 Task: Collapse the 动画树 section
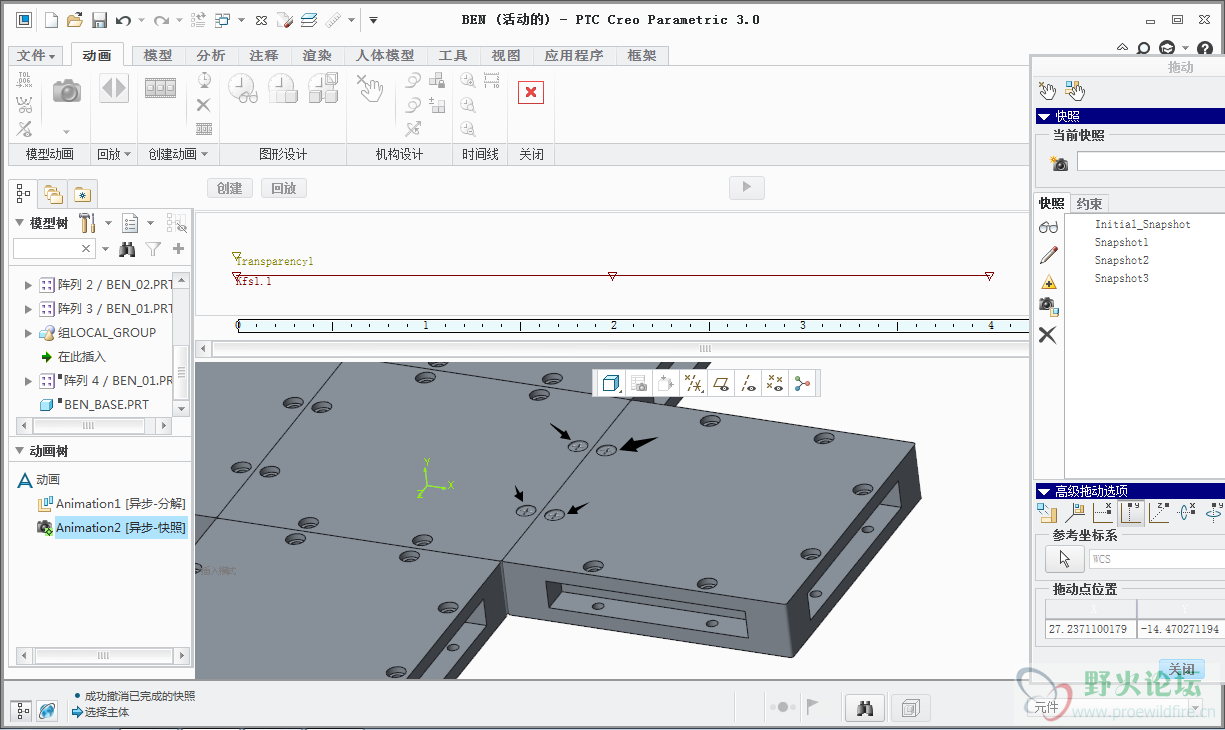click(20, 451)
